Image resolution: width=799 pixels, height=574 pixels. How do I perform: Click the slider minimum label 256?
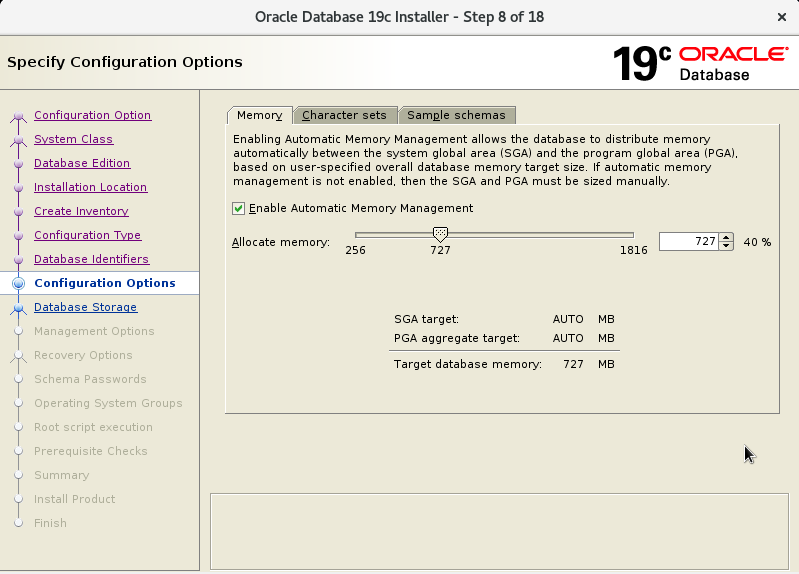tap(355, 250)
